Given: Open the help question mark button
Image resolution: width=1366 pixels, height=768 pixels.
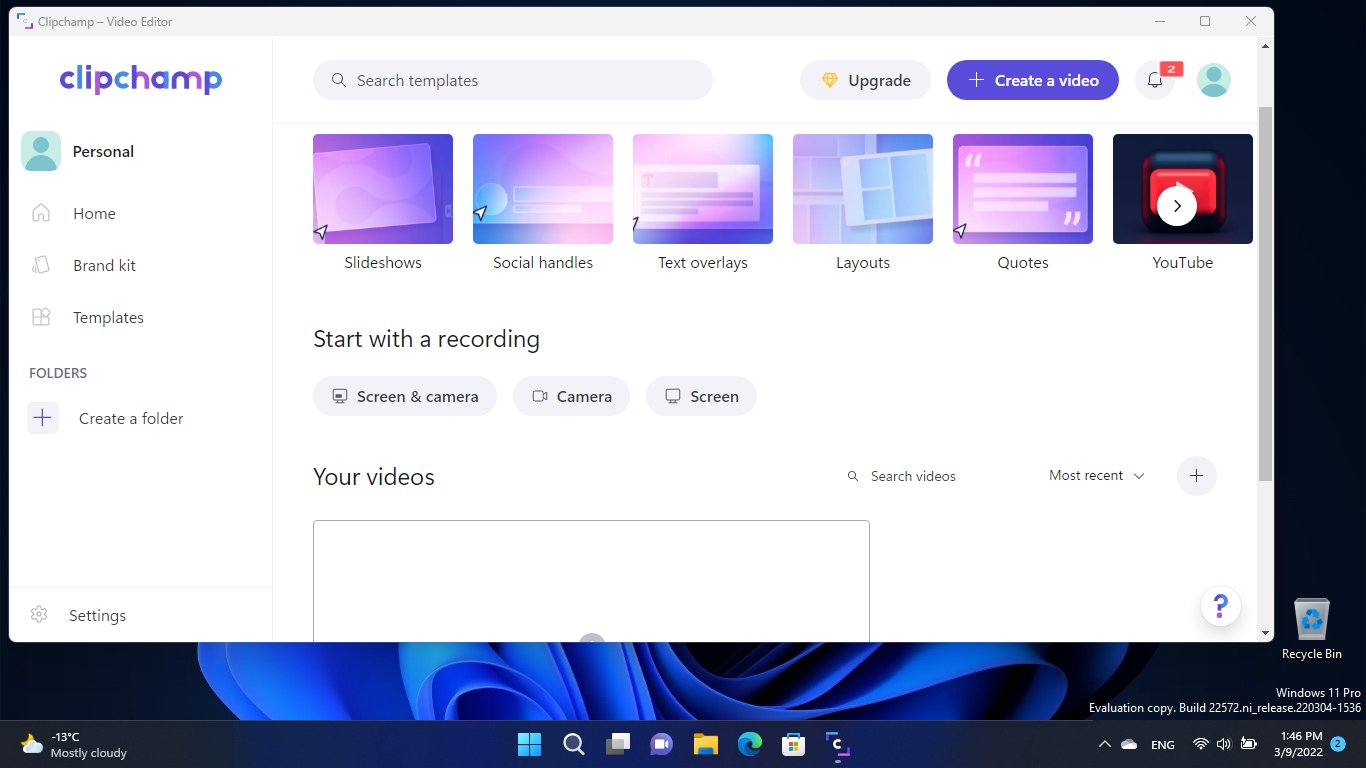Looking at the screenshot, I should 1221,606.
